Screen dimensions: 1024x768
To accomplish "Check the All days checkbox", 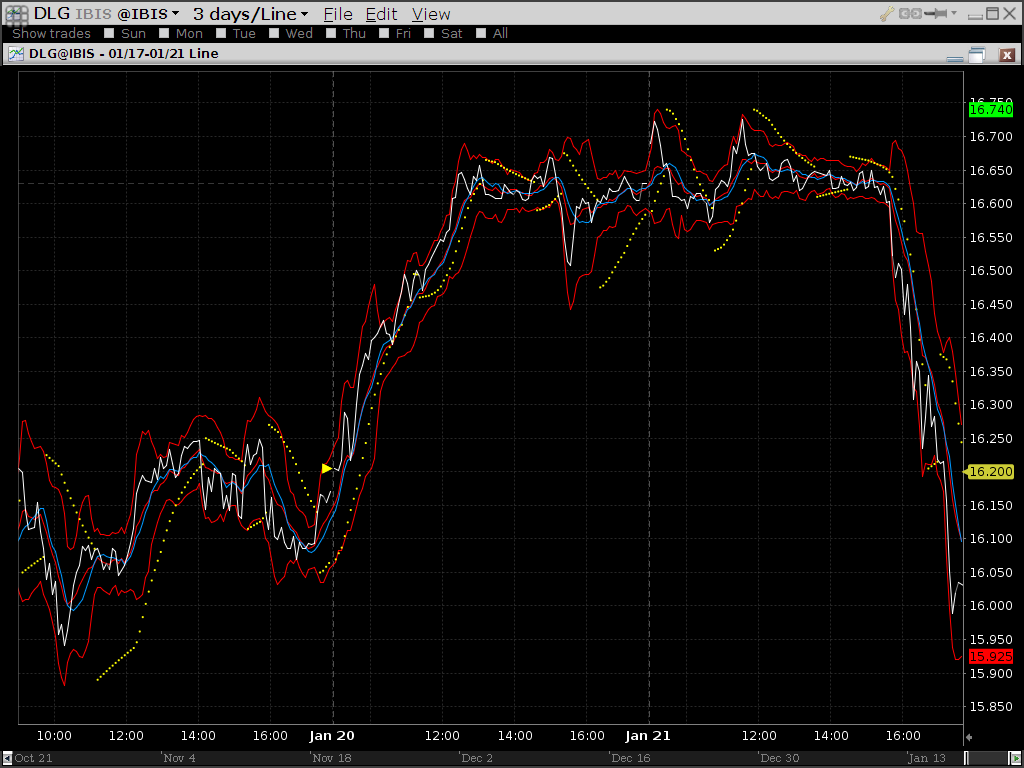I will tap(481, 33).
